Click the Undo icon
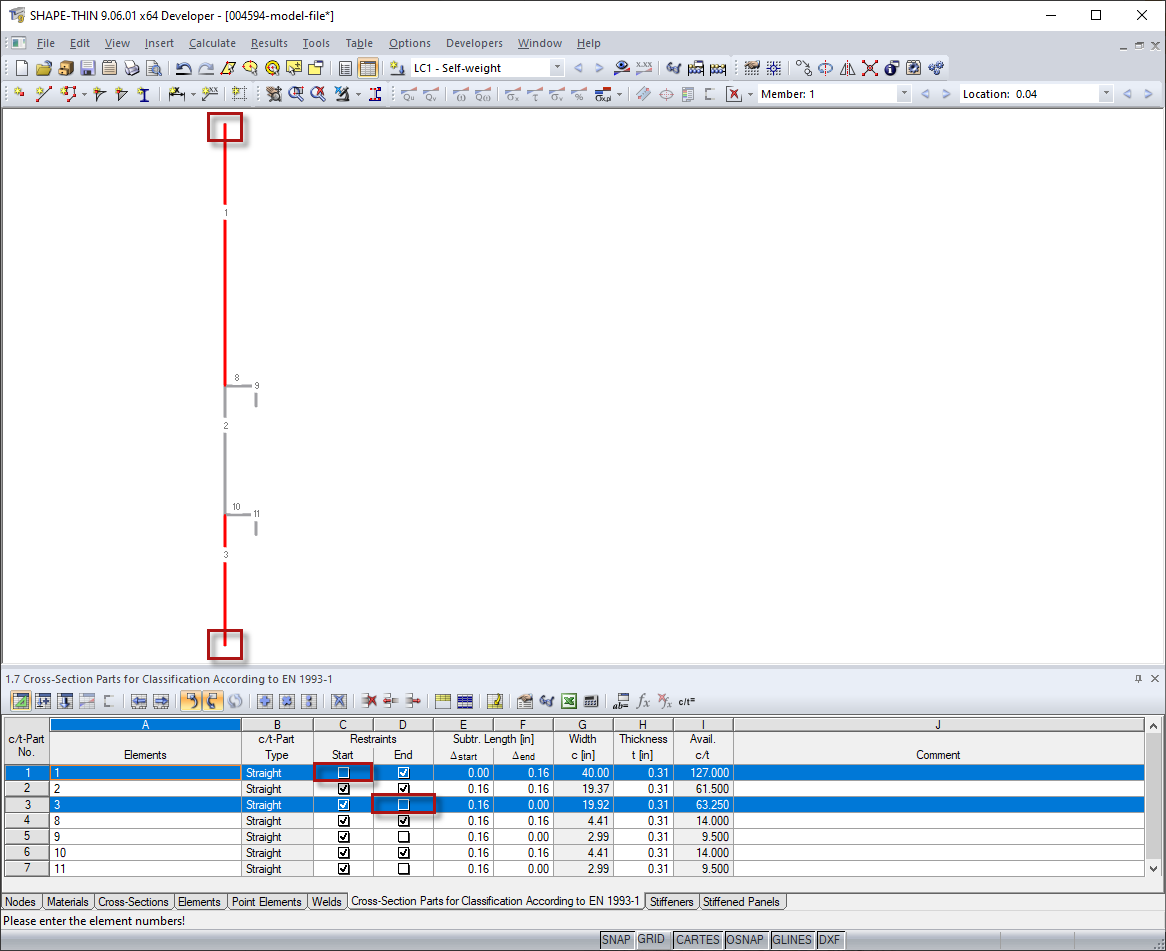1166x951 pixels. [185, 67]
